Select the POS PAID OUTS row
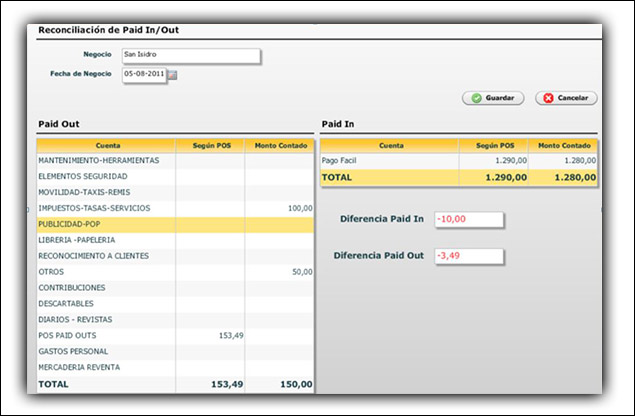 (x=106, y=336)
